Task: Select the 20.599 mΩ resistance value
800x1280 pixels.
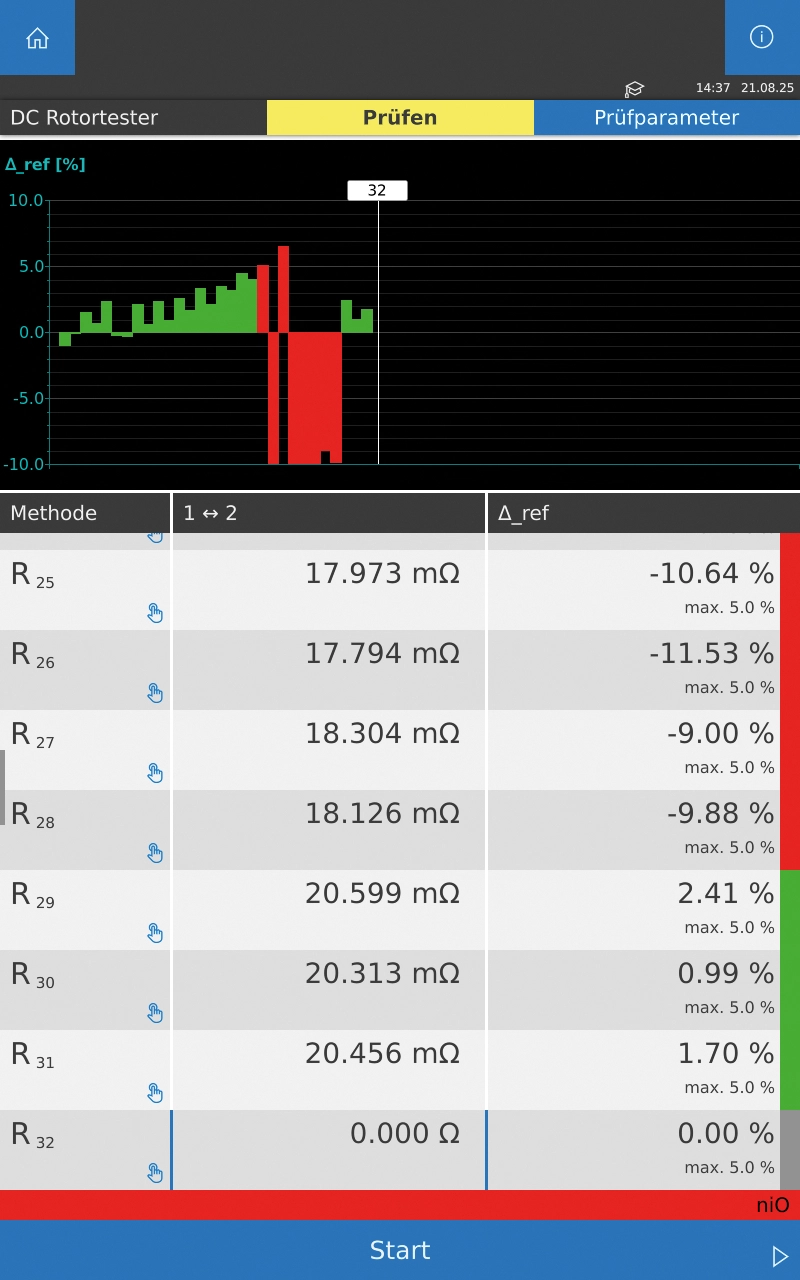Action: tap(382, 893)
